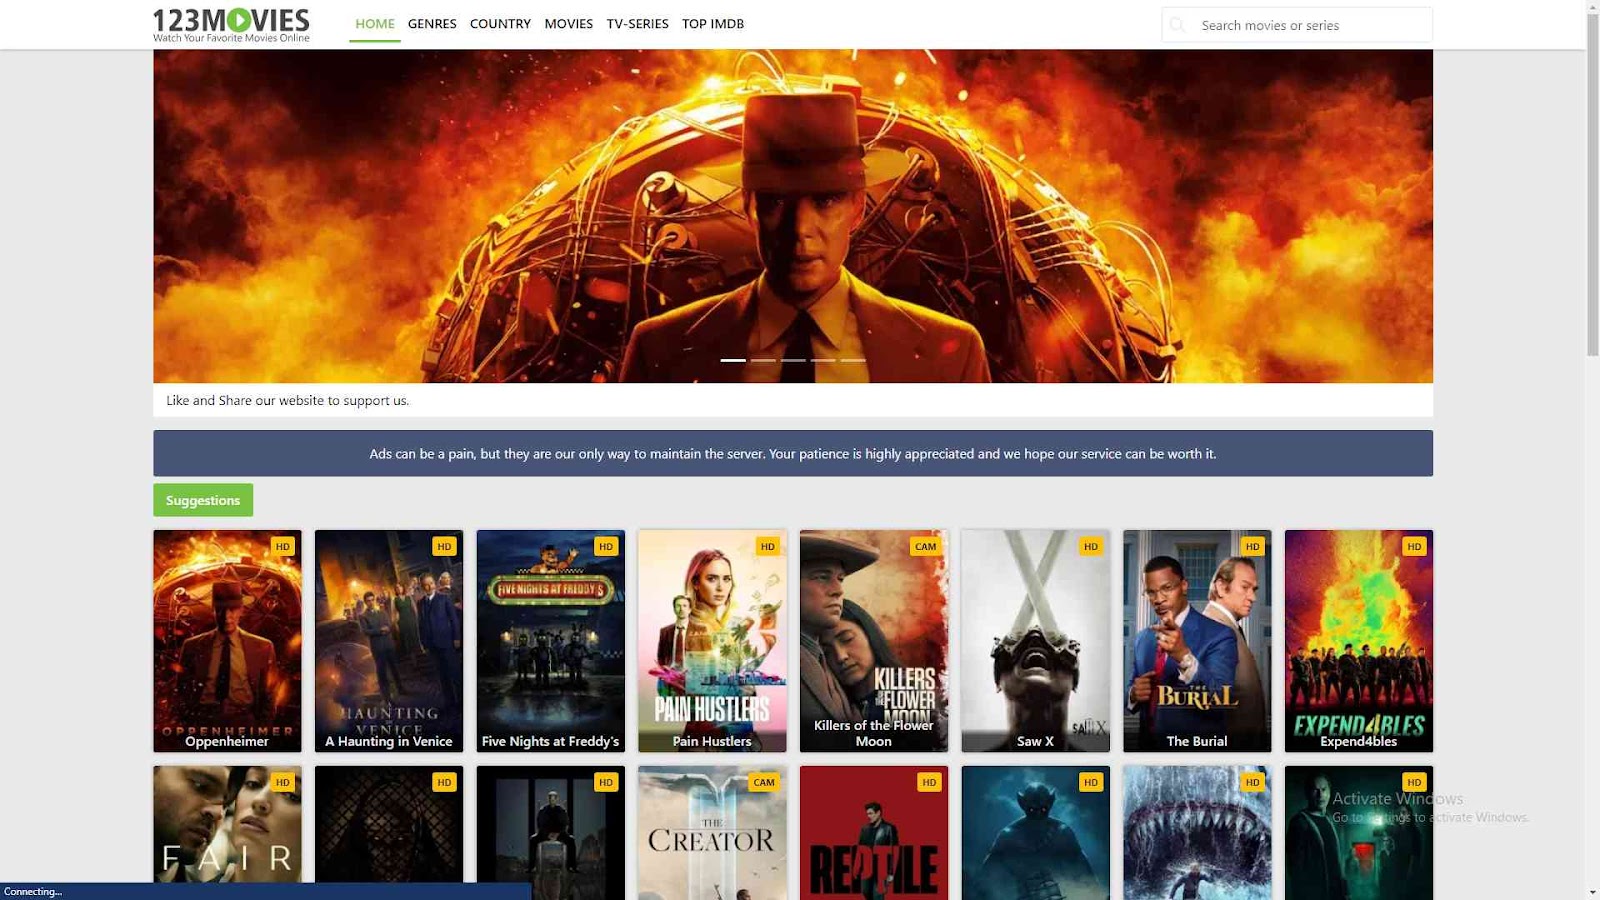Focus the Search movies or series field
Viewport: 1600px width, 900px height.
(x=1297, y=25)
